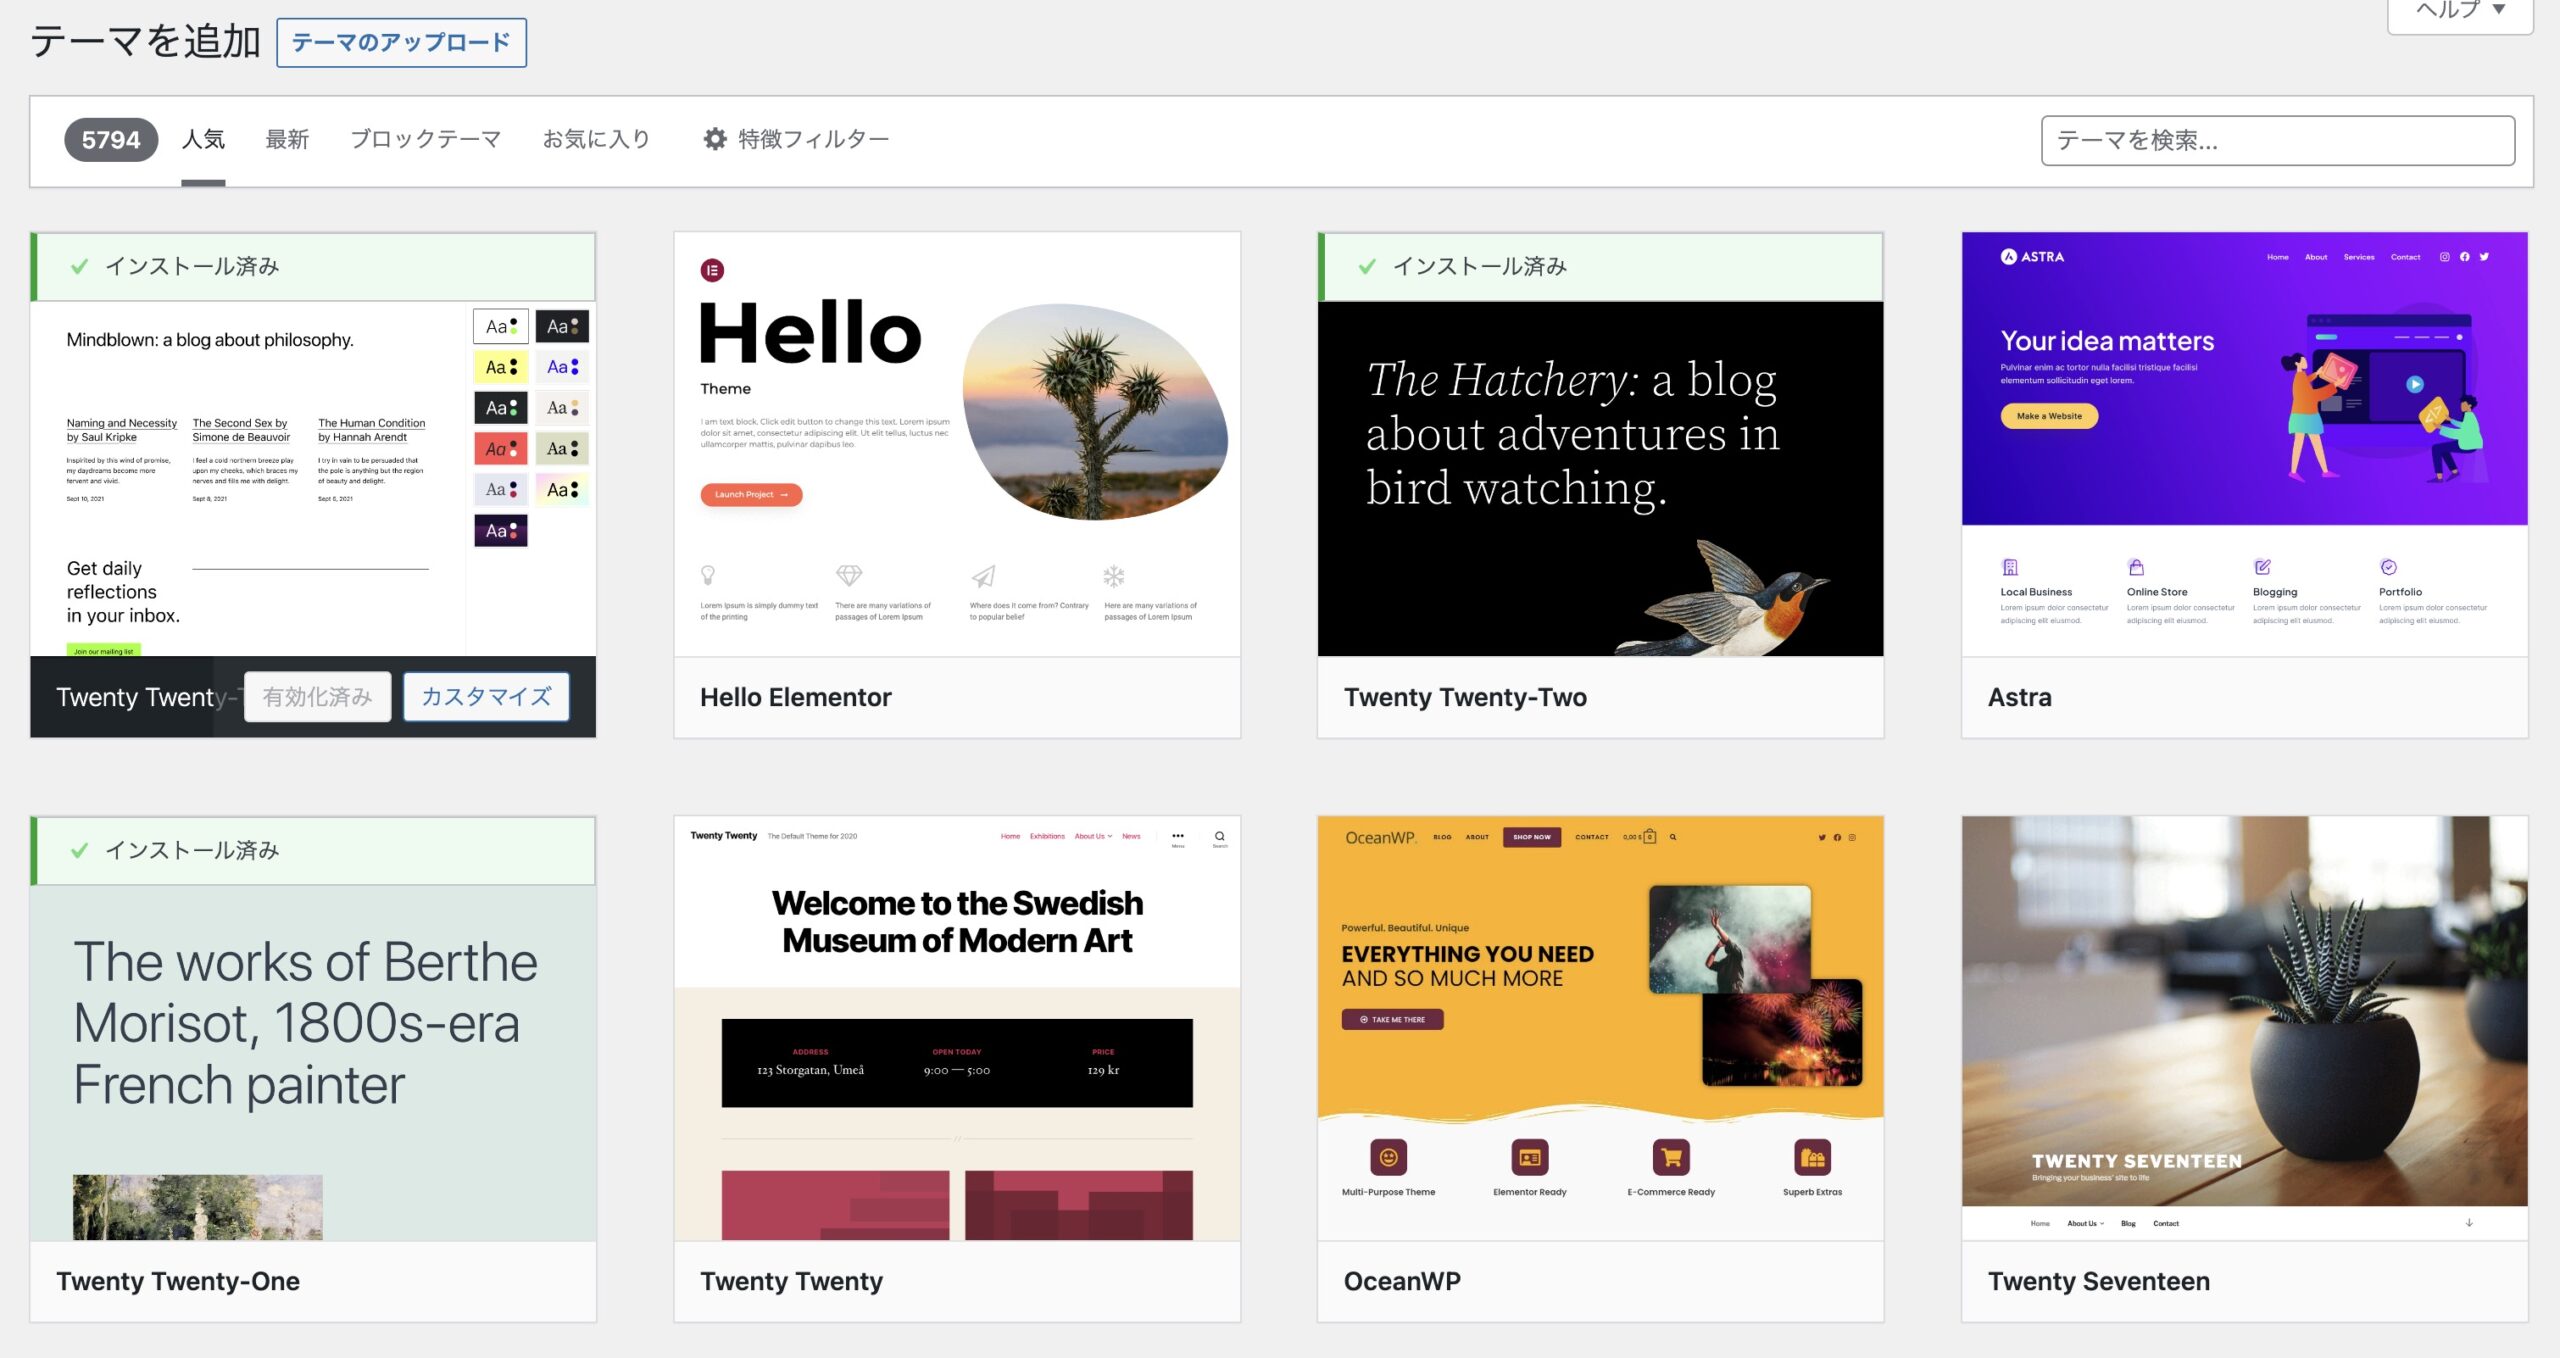
Task: Click the テーマを検索 input field
Action: [2278, 140]
